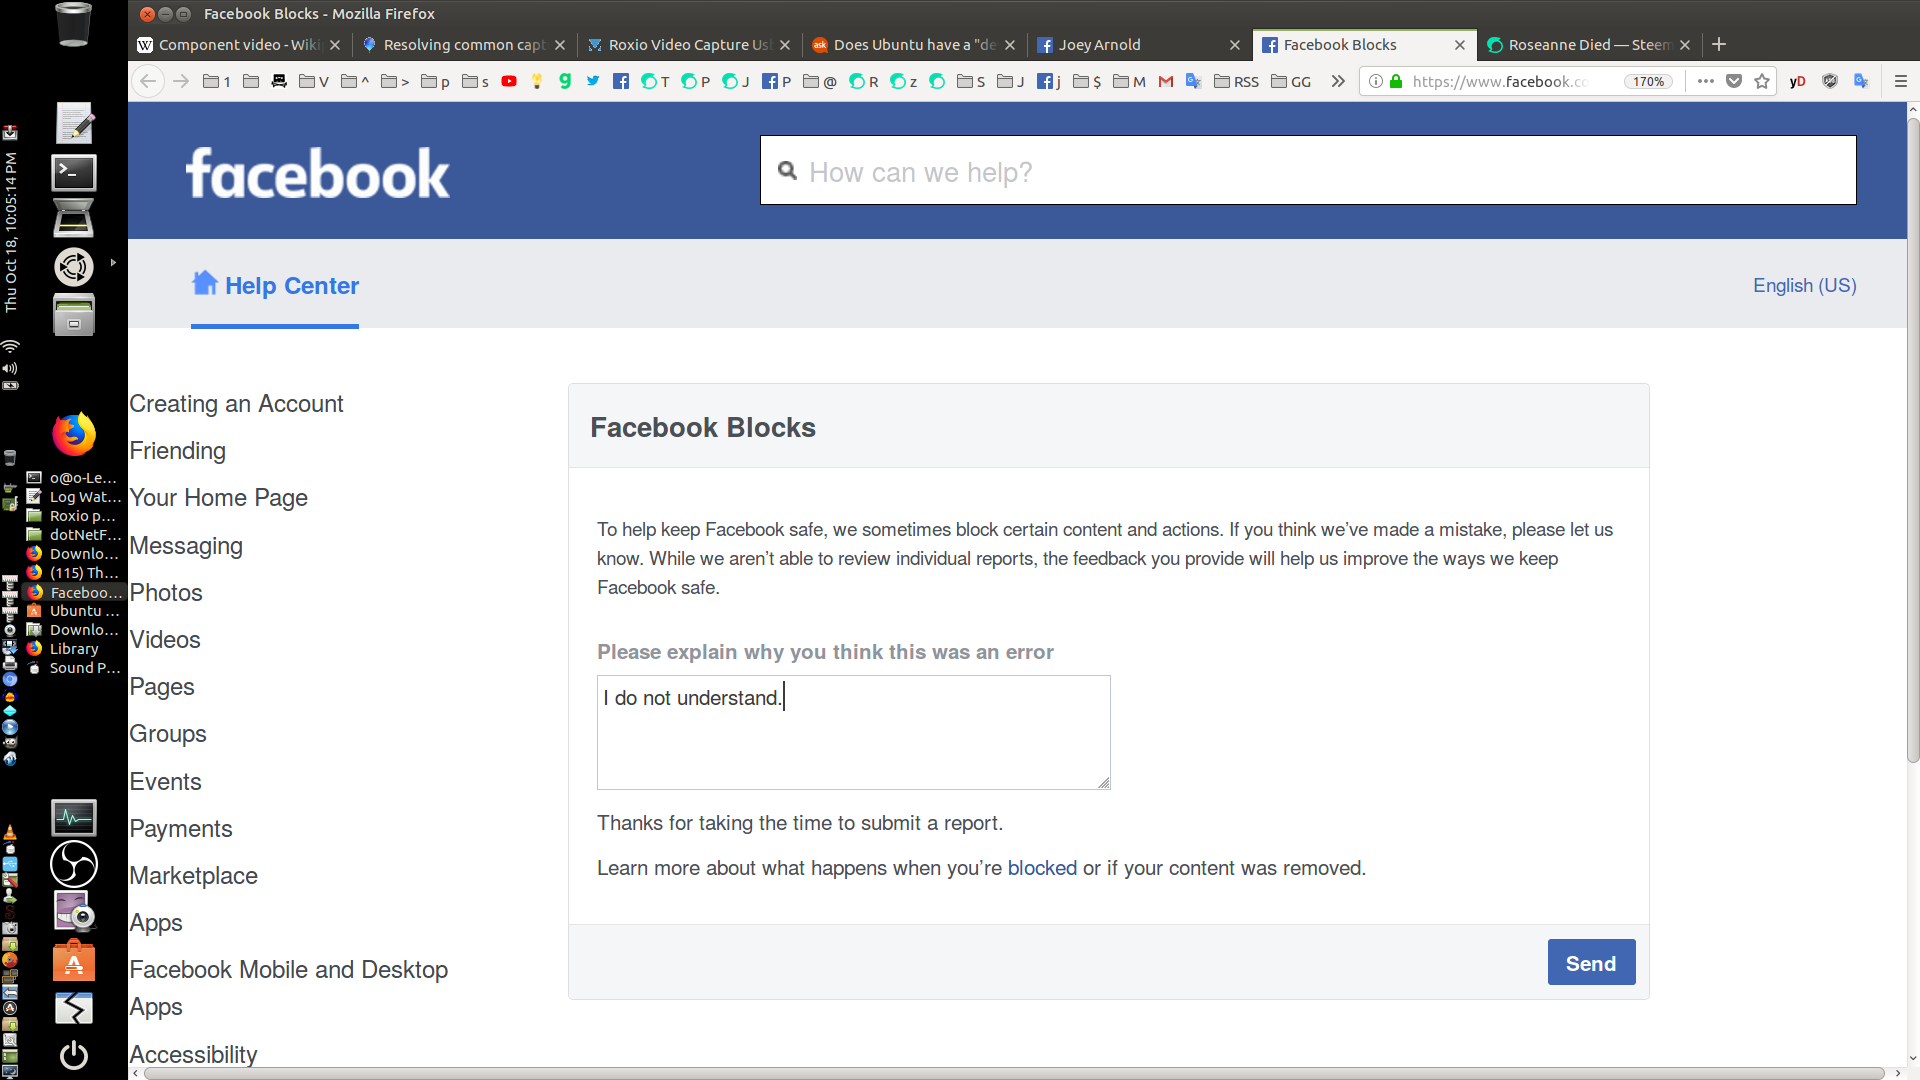
Task: Click the Help Center home icon
Action: click(205, 283)
